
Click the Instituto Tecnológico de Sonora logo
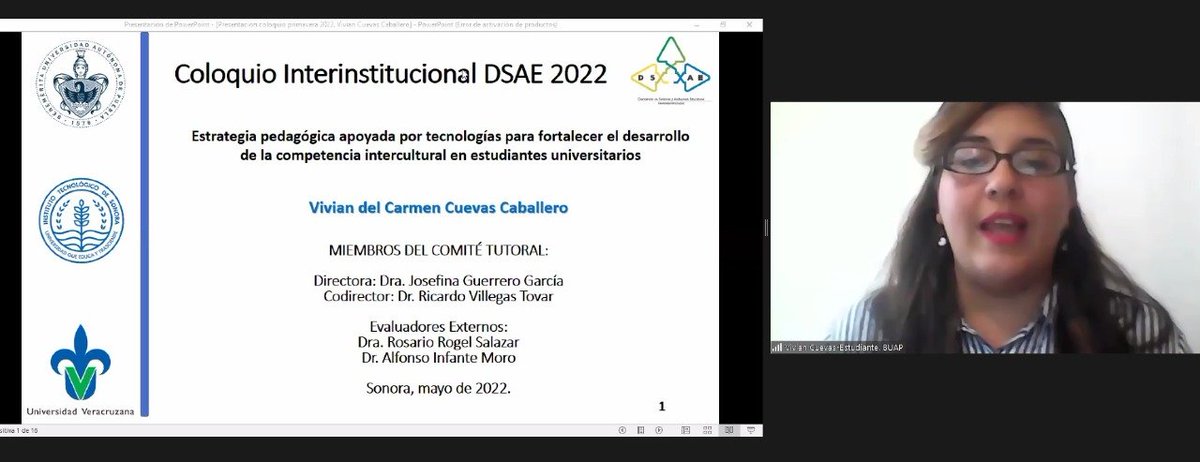coord(82,221)
